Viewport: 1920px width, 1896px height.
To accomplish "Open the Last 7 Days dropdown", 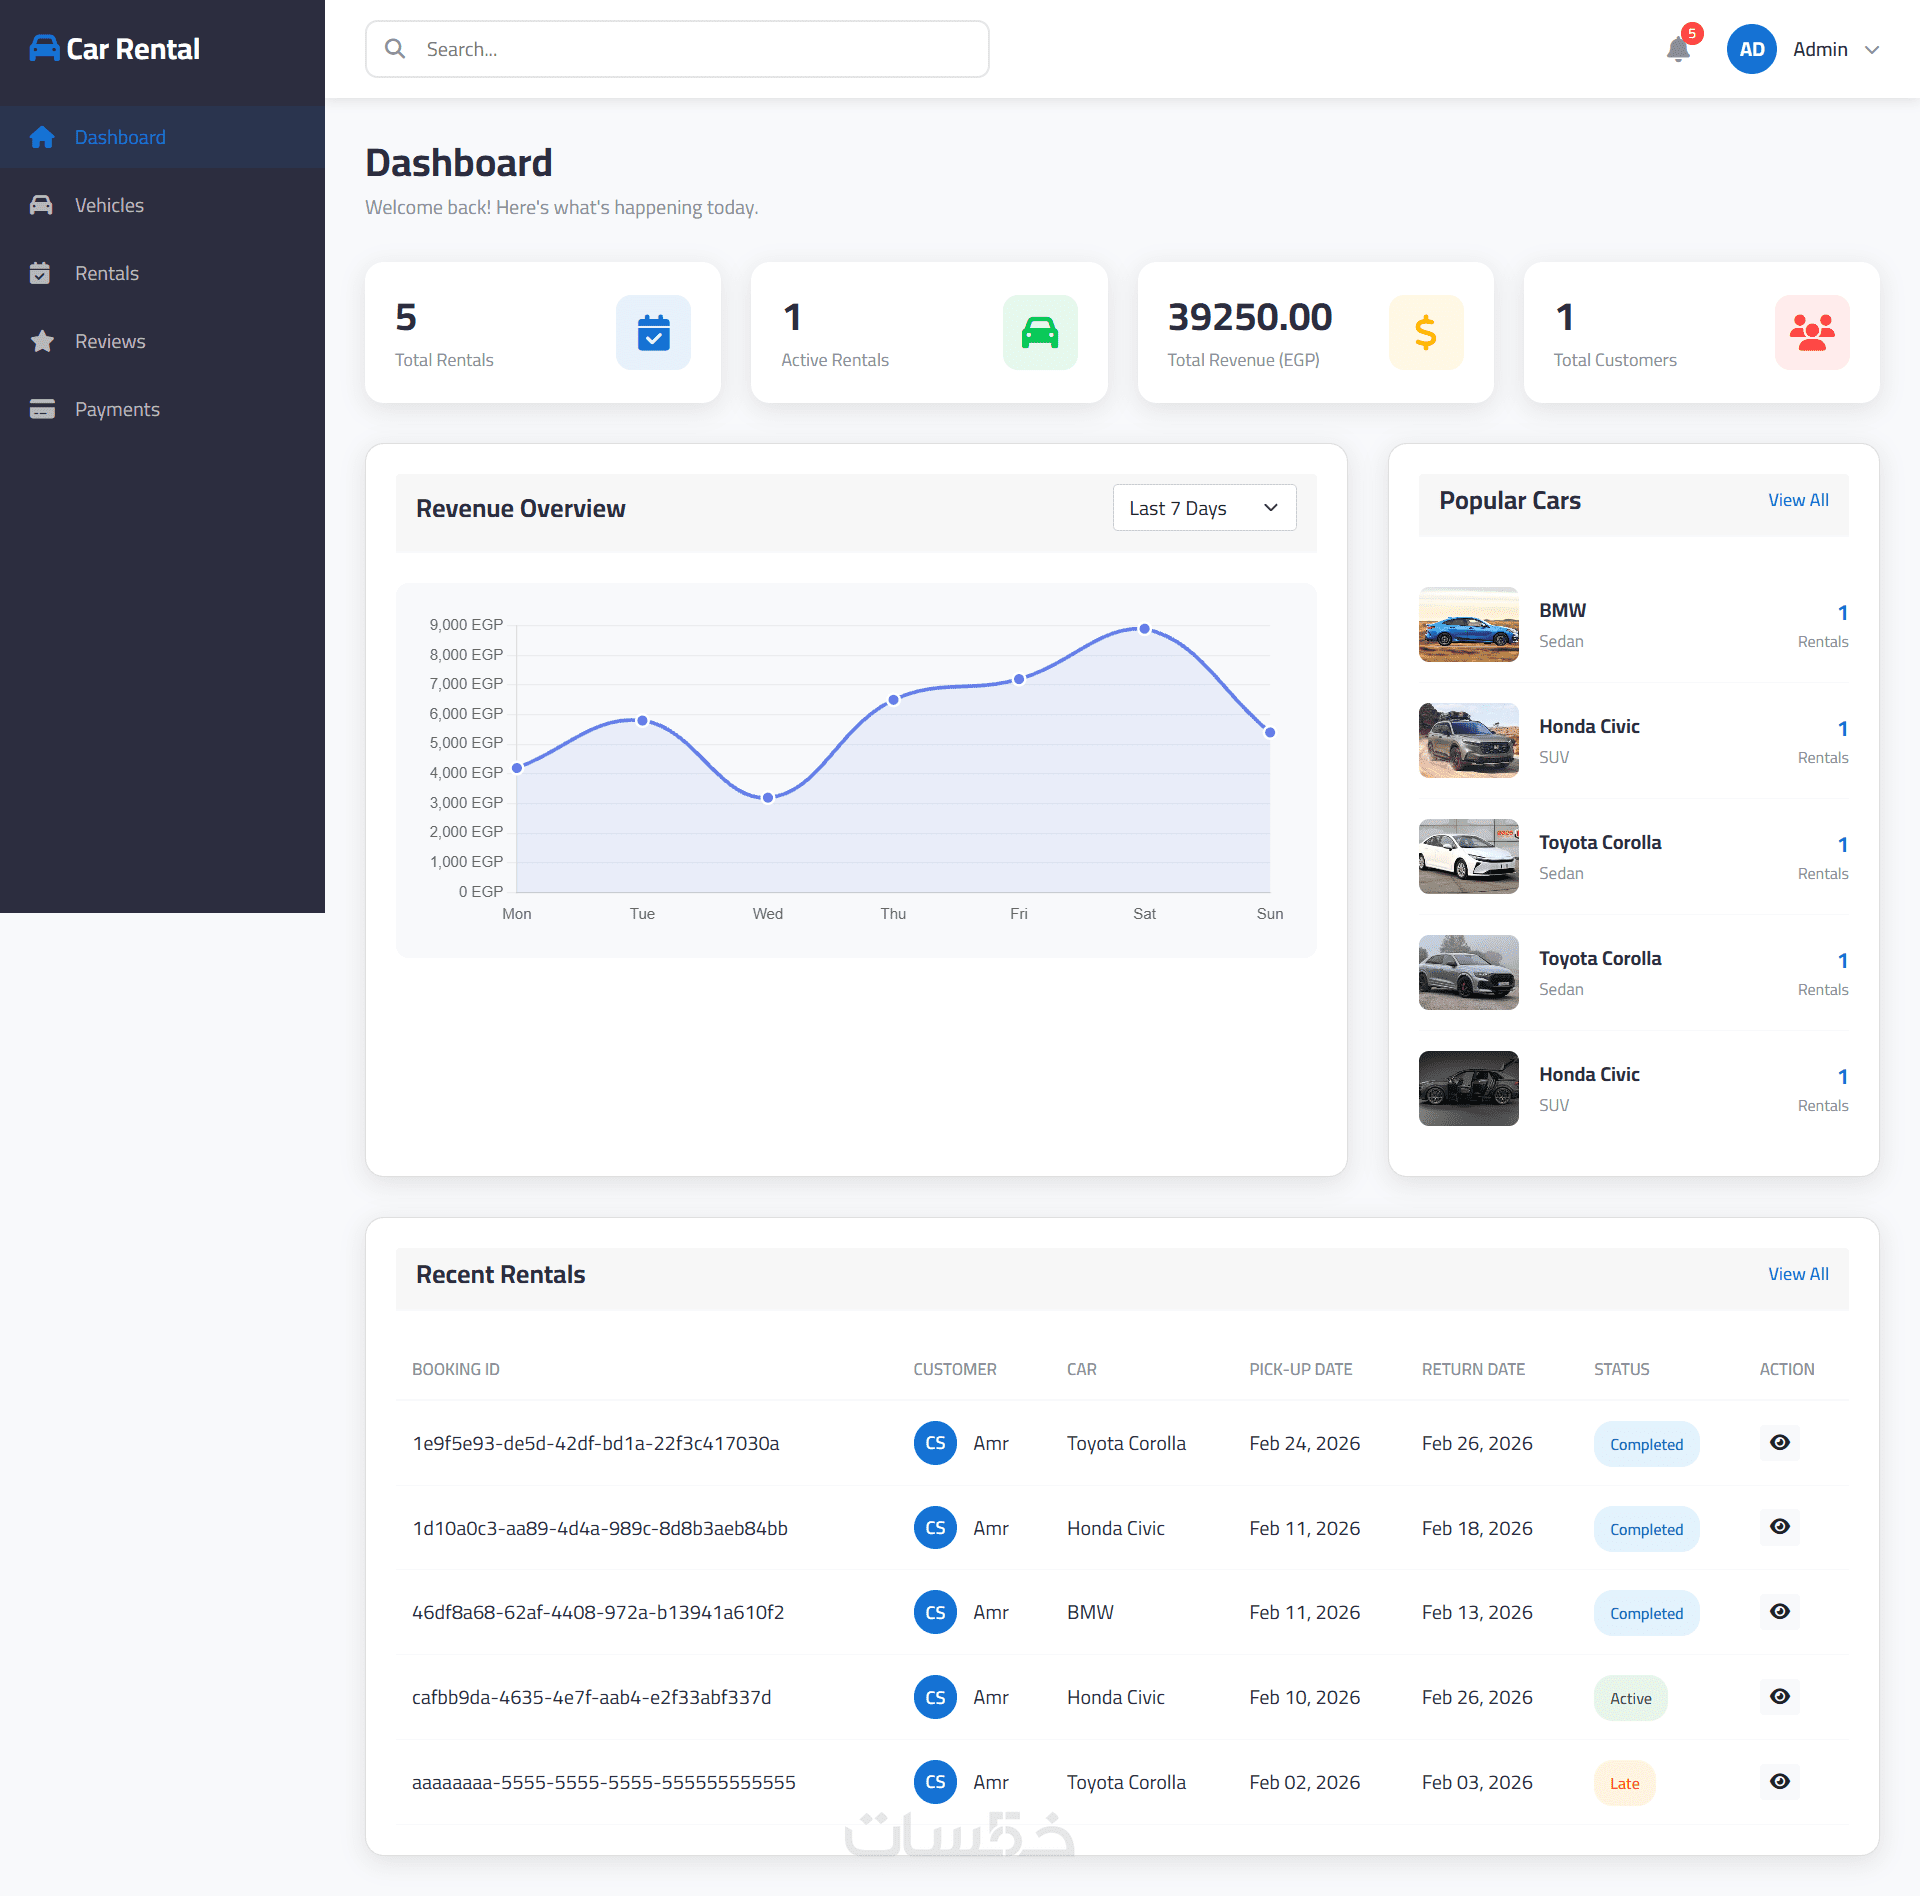I will (x=1204, y=508).
